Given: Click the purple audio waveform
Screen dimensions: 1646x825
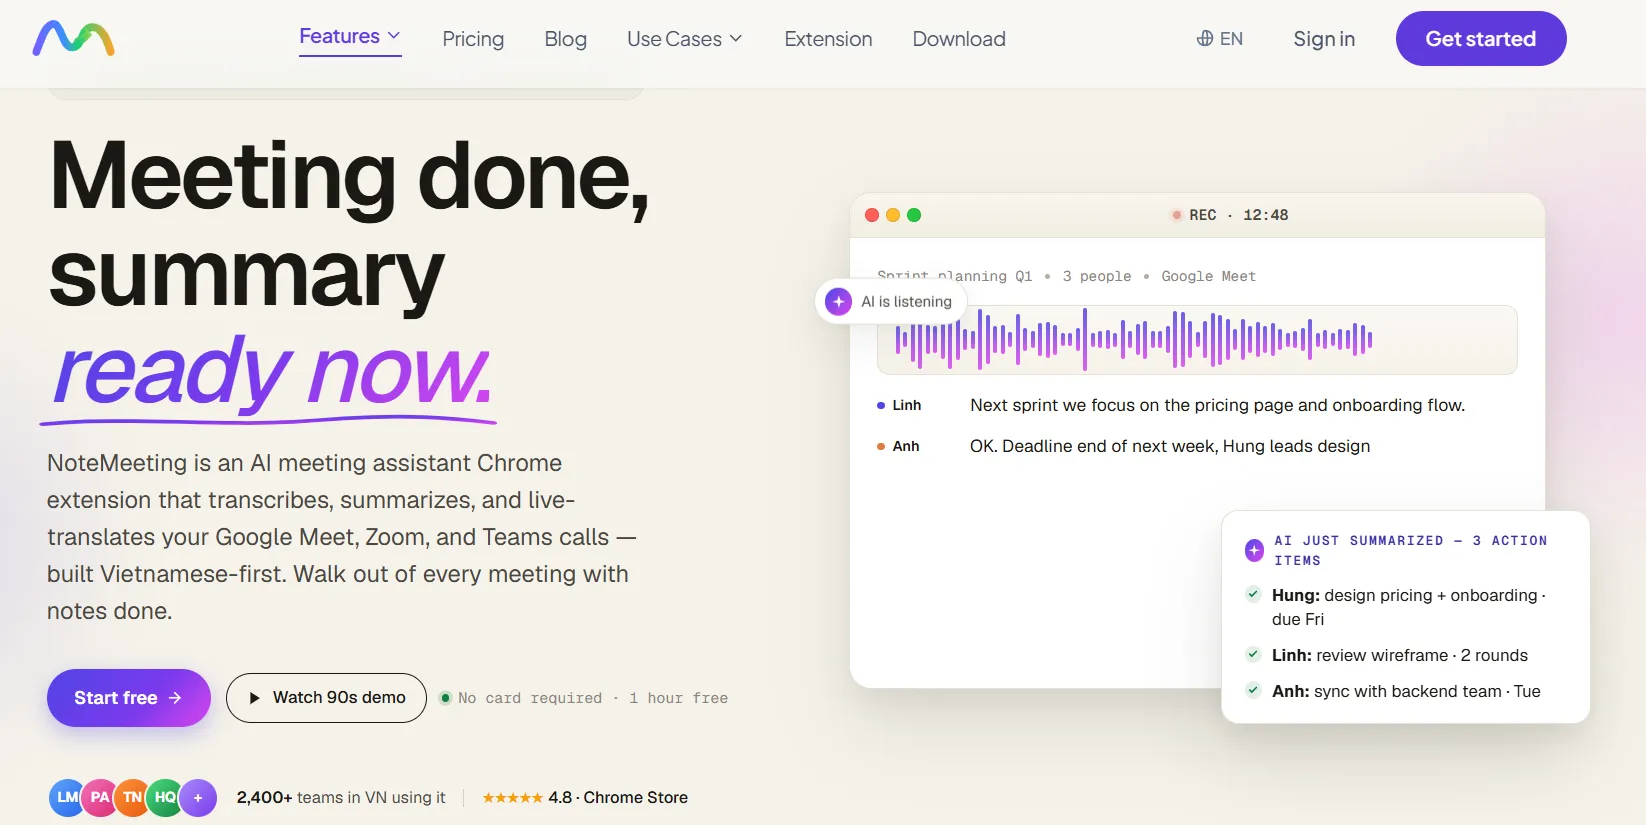Looking at the screenshot, I should (x=1134, y=339).
